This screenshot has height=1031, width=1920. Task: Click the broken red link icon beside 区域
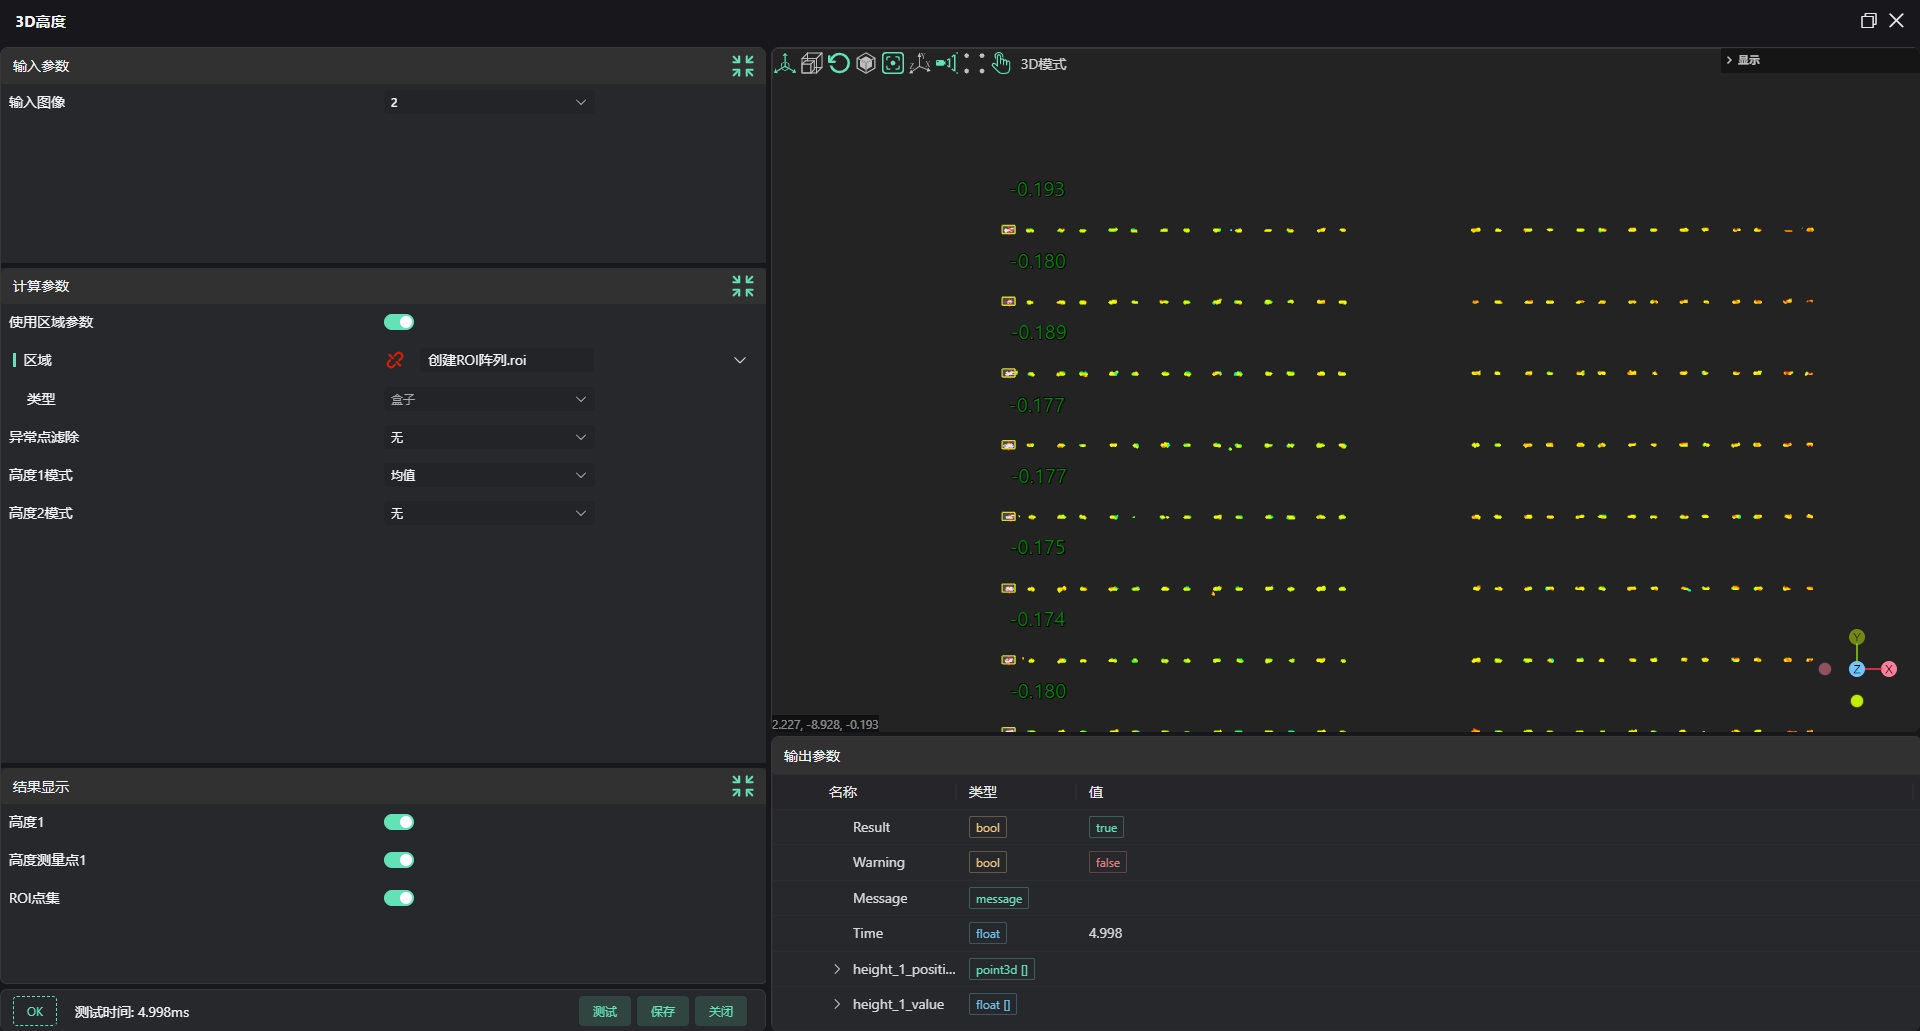395,360
